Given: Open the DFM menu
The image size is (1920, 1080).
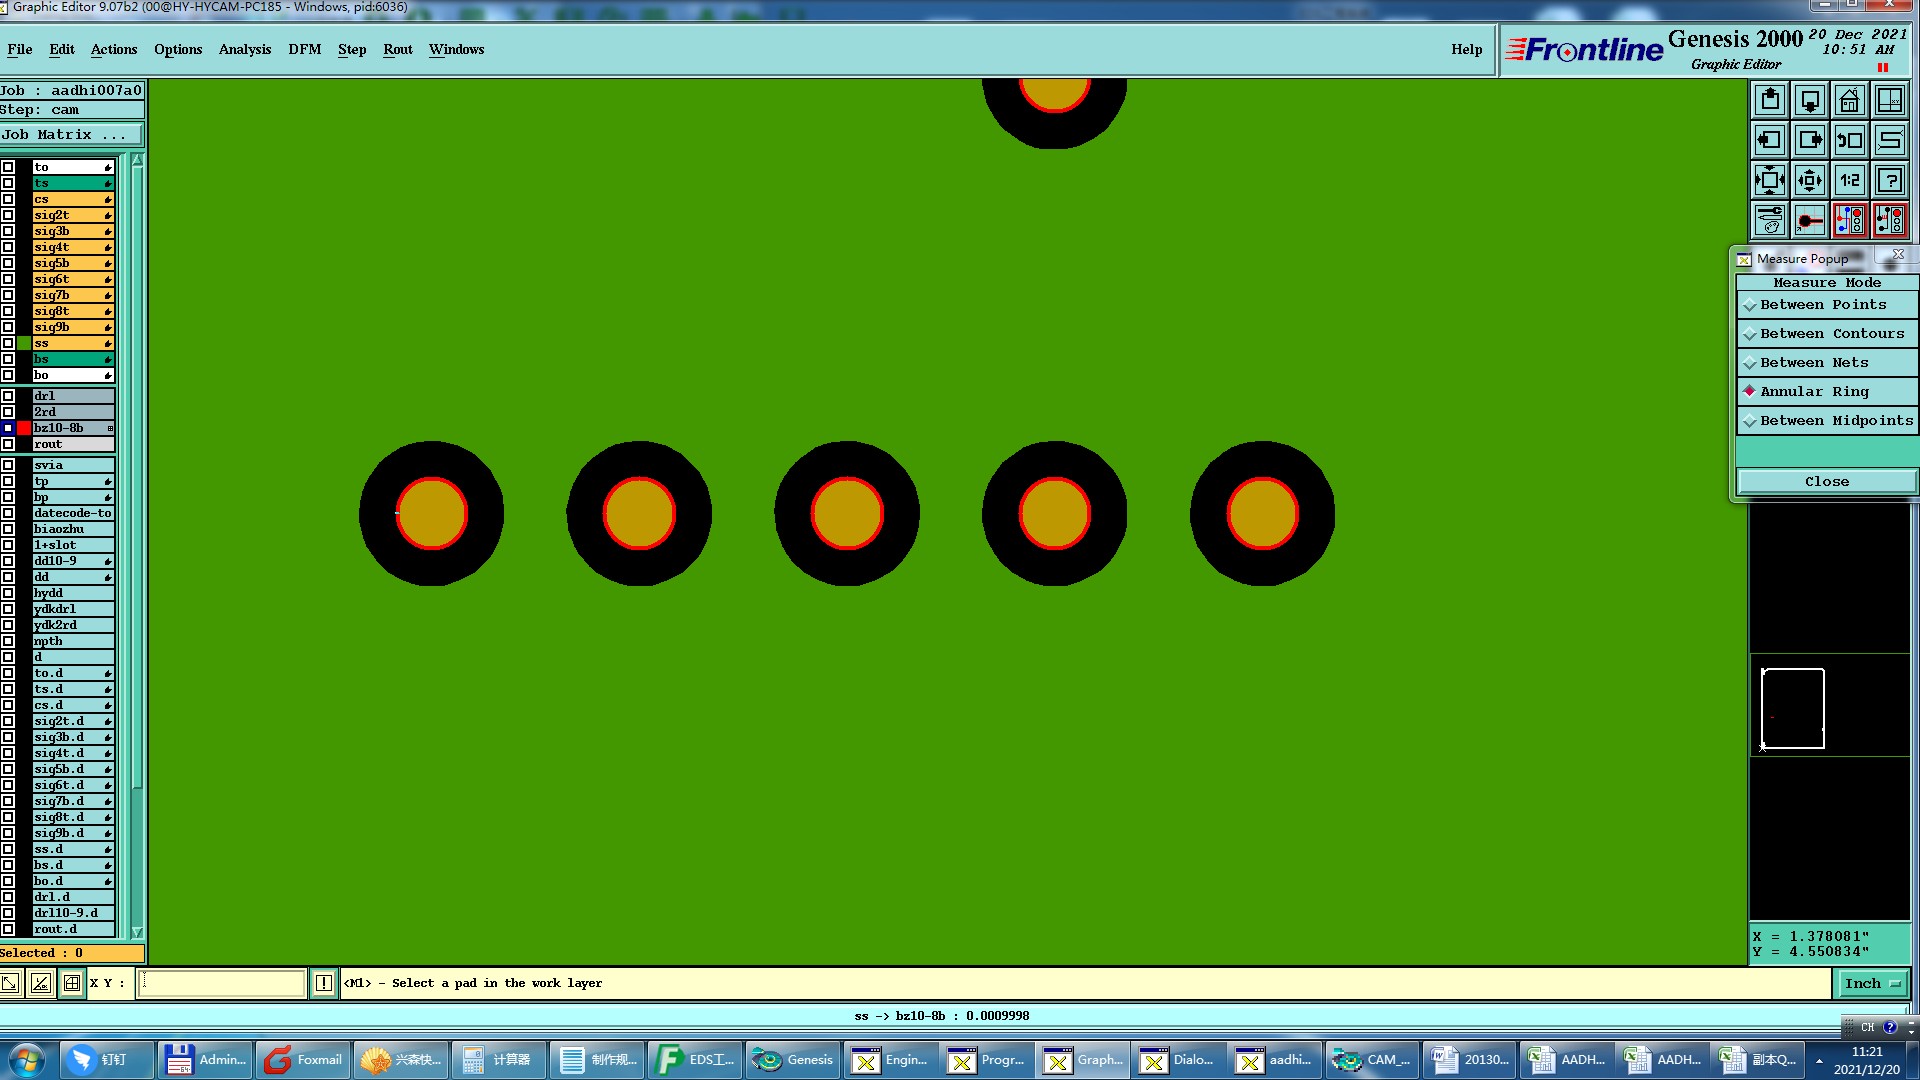Looking at the screenshot, I should (304, 50).
